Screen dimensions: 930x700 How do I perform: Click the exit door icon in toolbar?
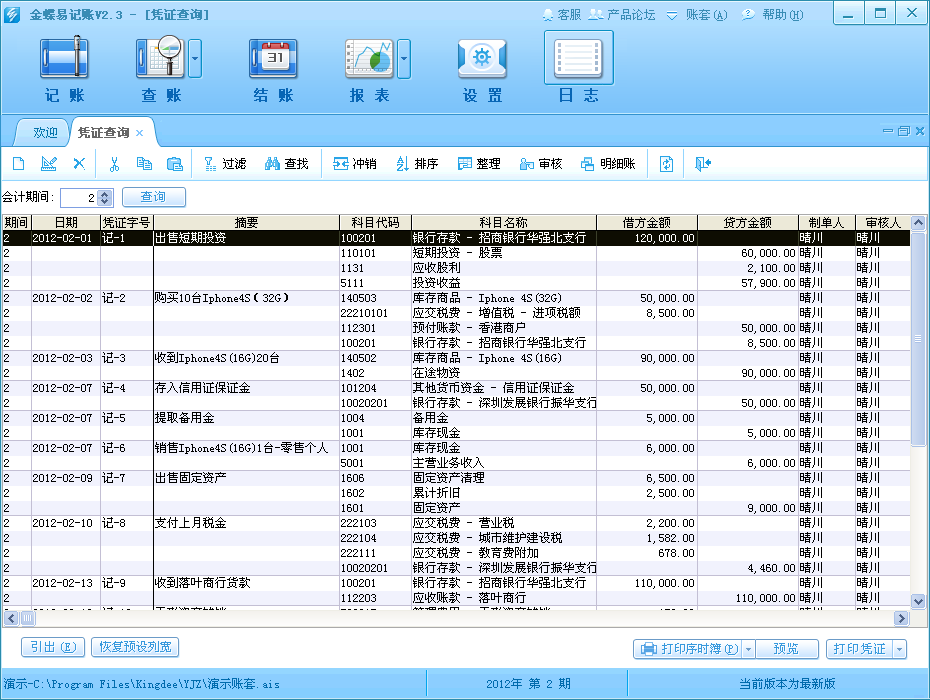pyautogui.click(x=702, y=164)
